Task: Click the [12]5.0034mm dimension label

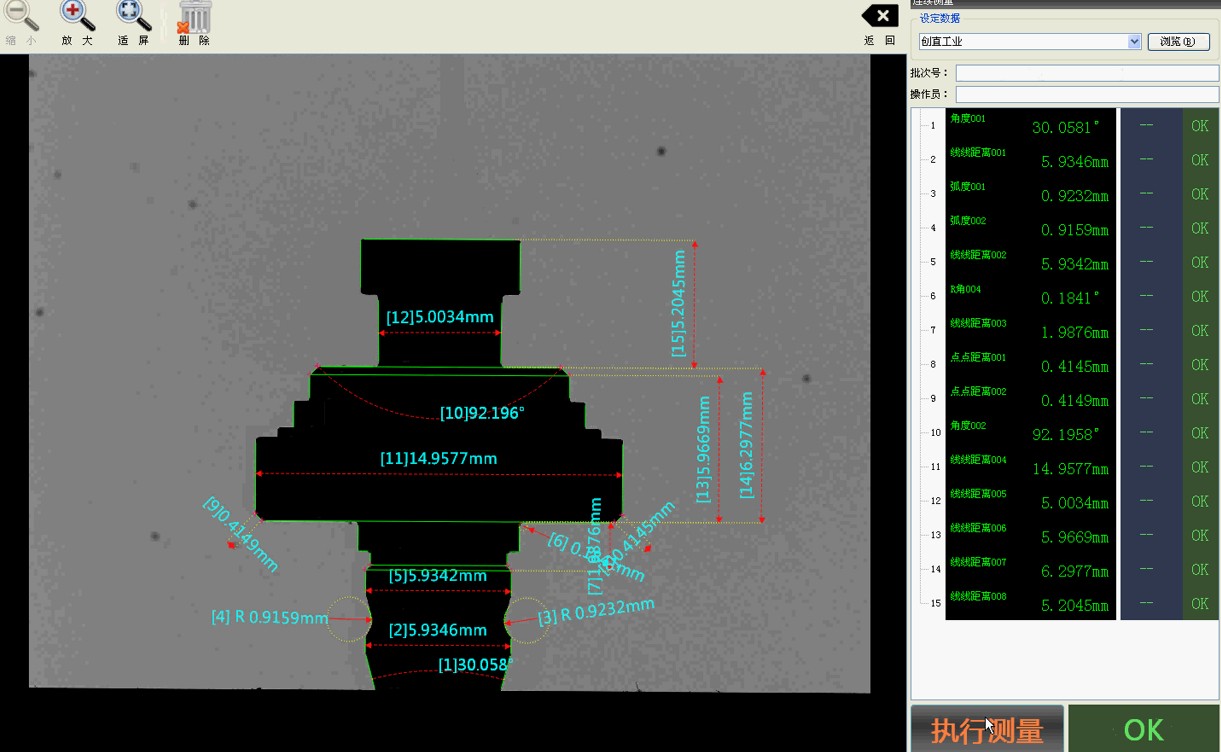Action: (440, 317)
